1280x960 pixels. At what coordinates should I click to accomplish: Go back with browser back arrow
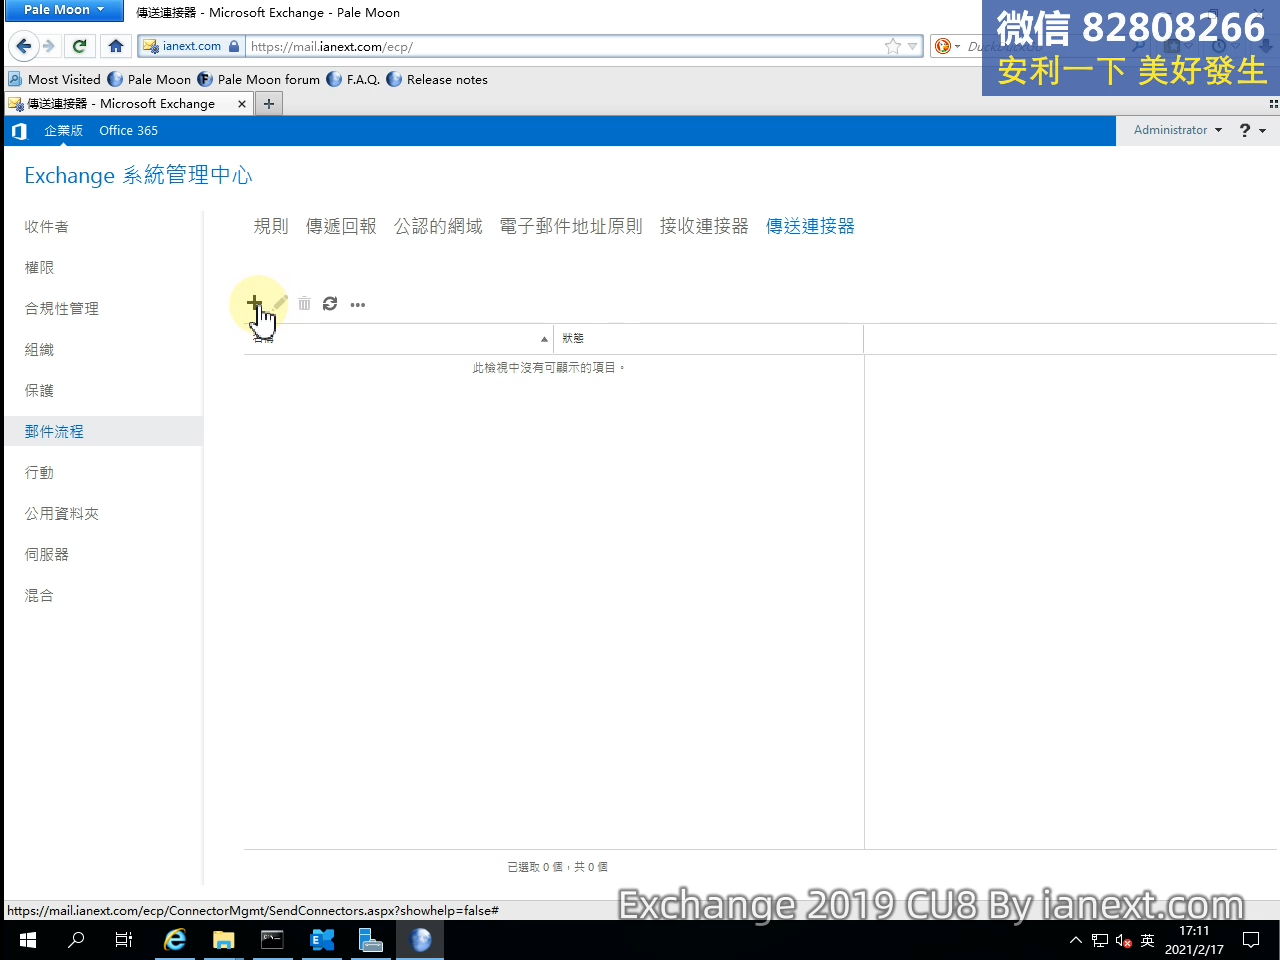24,46
